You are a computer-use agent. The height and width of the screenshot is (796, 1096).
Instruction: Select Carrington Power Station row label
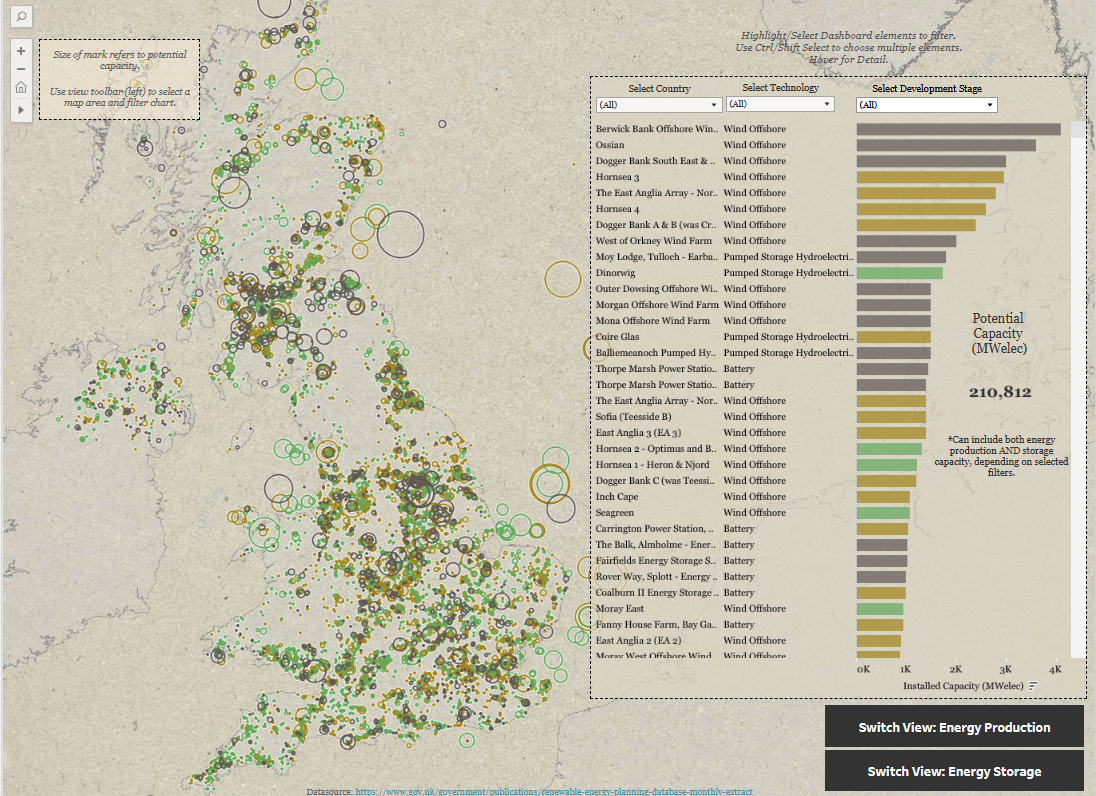[x=654, y=529]
